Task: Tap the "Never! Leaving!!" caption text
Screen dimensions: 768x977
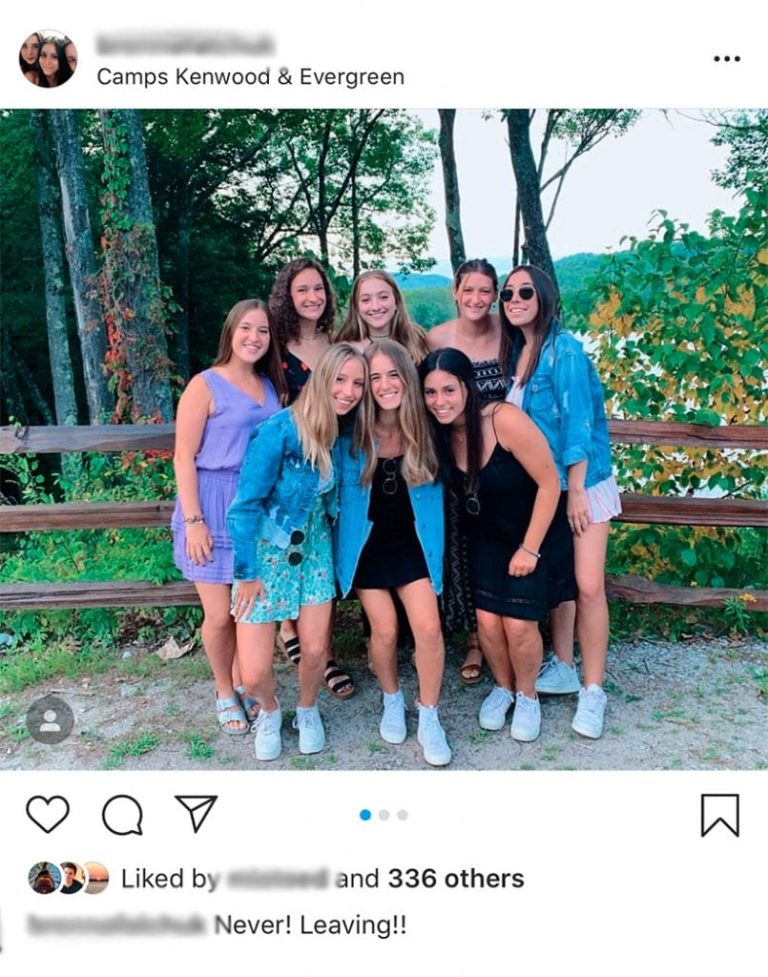Action: tap(310, 925)
